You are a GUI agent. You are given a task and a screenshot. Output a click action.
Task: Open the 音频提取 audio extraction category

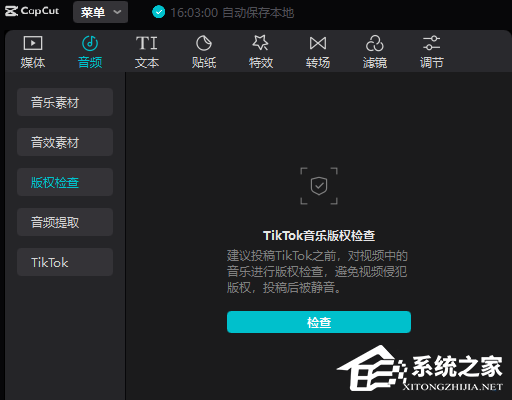pos(65,222)
